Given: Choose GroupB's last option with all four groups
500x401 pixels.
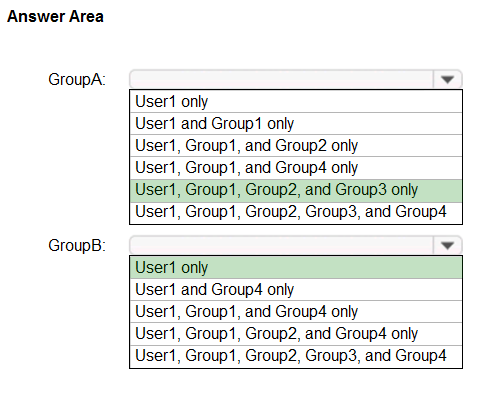Looking at the screenshot, I should (x=296, y=356).
